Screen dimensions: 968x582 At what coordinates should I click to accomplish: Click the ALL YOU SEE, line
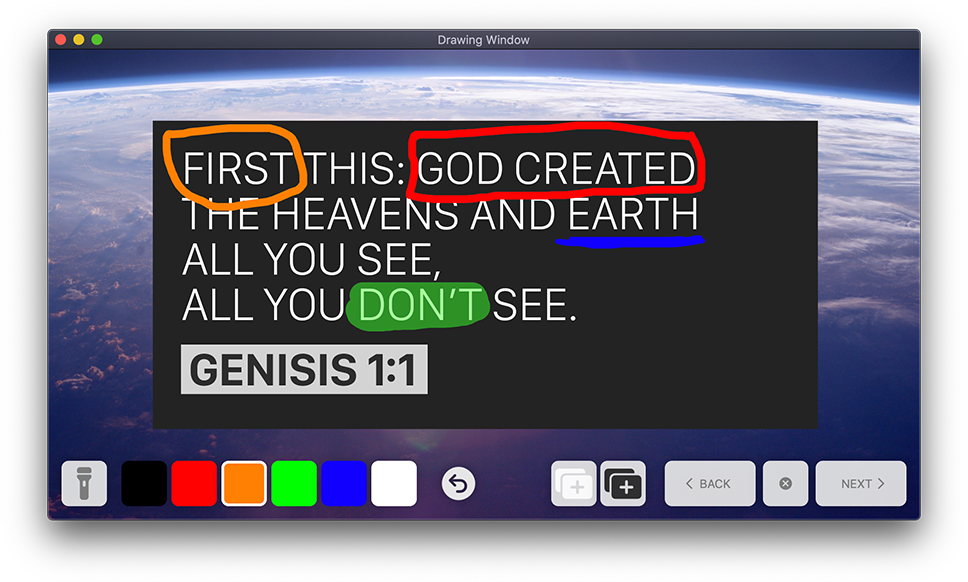click(x=312, y=259)
